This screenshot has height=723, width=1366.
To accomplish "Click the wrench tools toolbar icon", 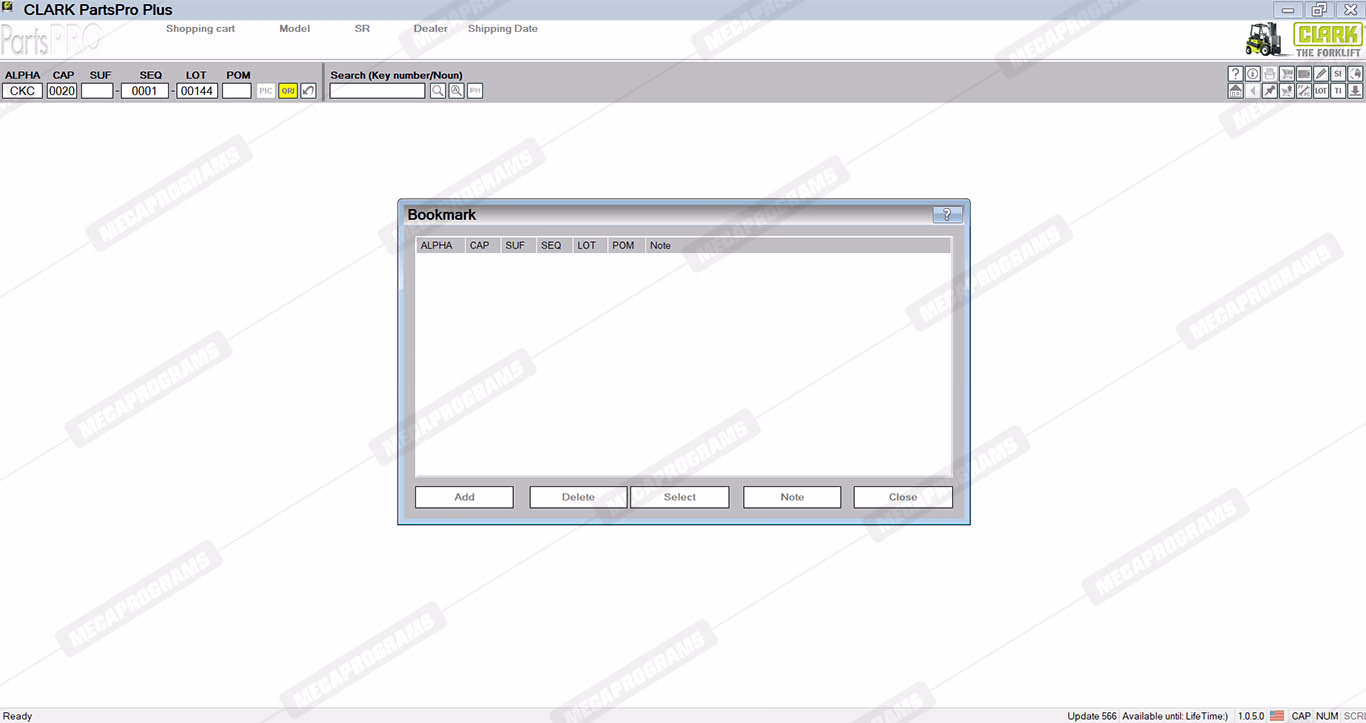I will point(1304,91).
